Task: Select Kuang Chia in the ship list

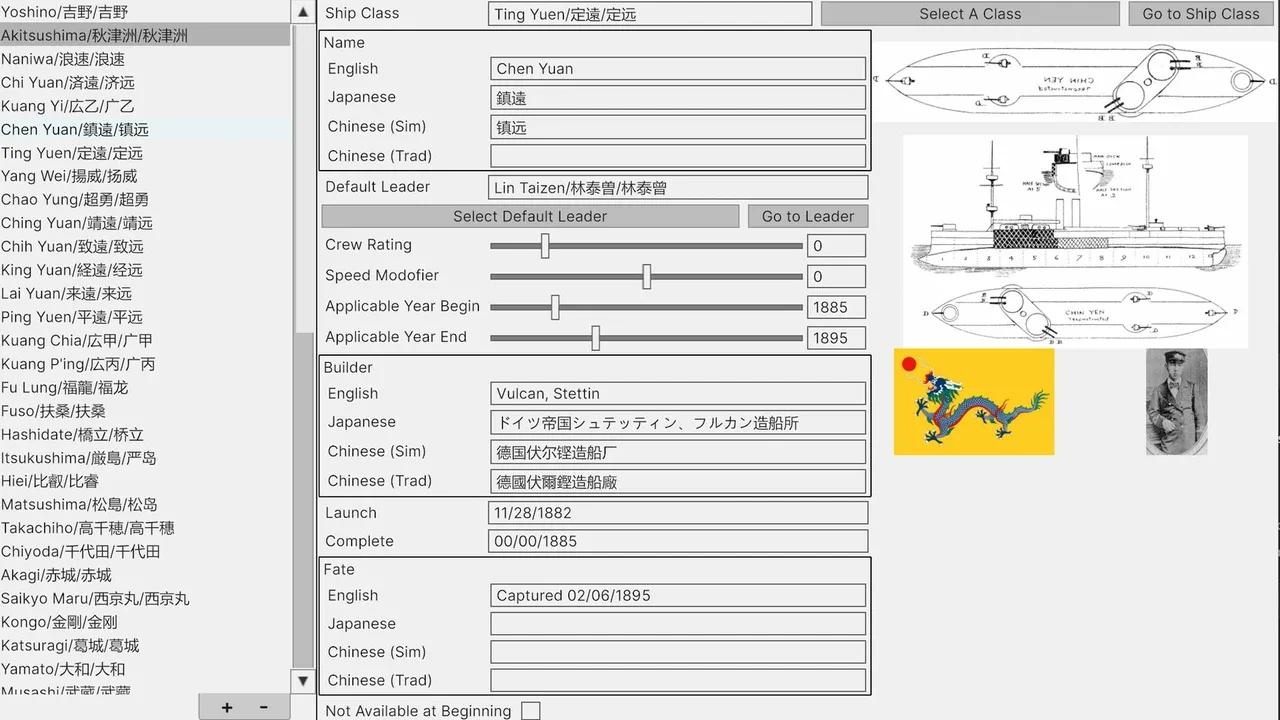Action: [145, 340]
